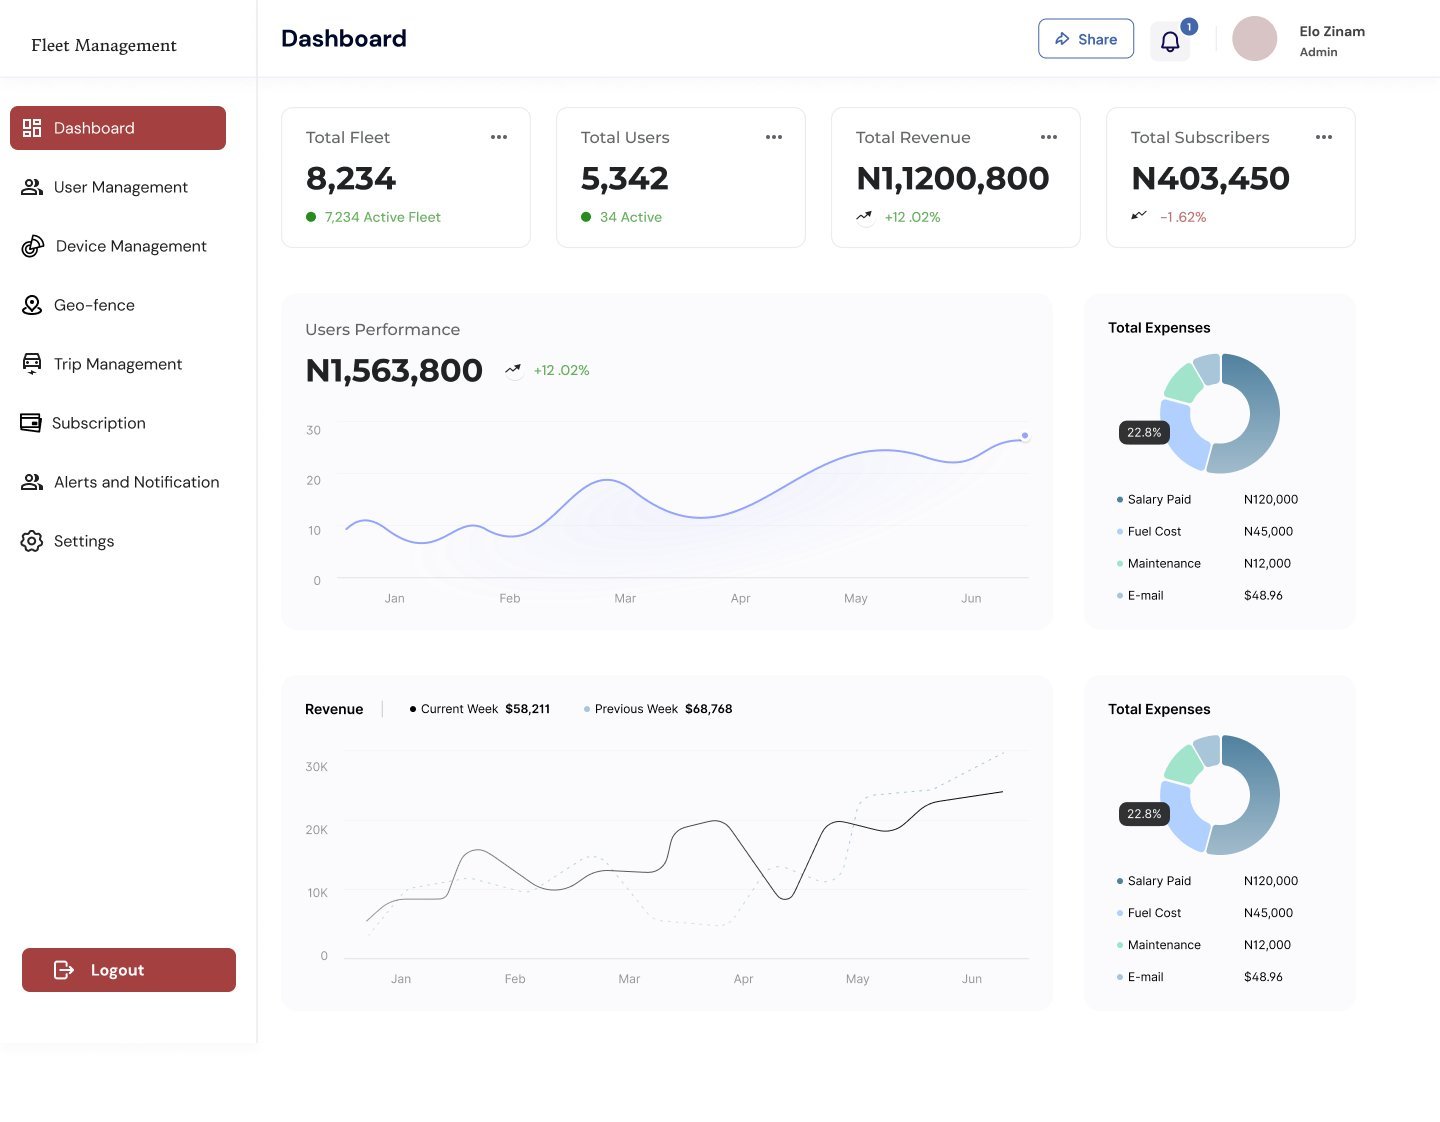Open the Dashboard menu item
The width and height of the screenshot is (1440, 1122).
(118, 128)
